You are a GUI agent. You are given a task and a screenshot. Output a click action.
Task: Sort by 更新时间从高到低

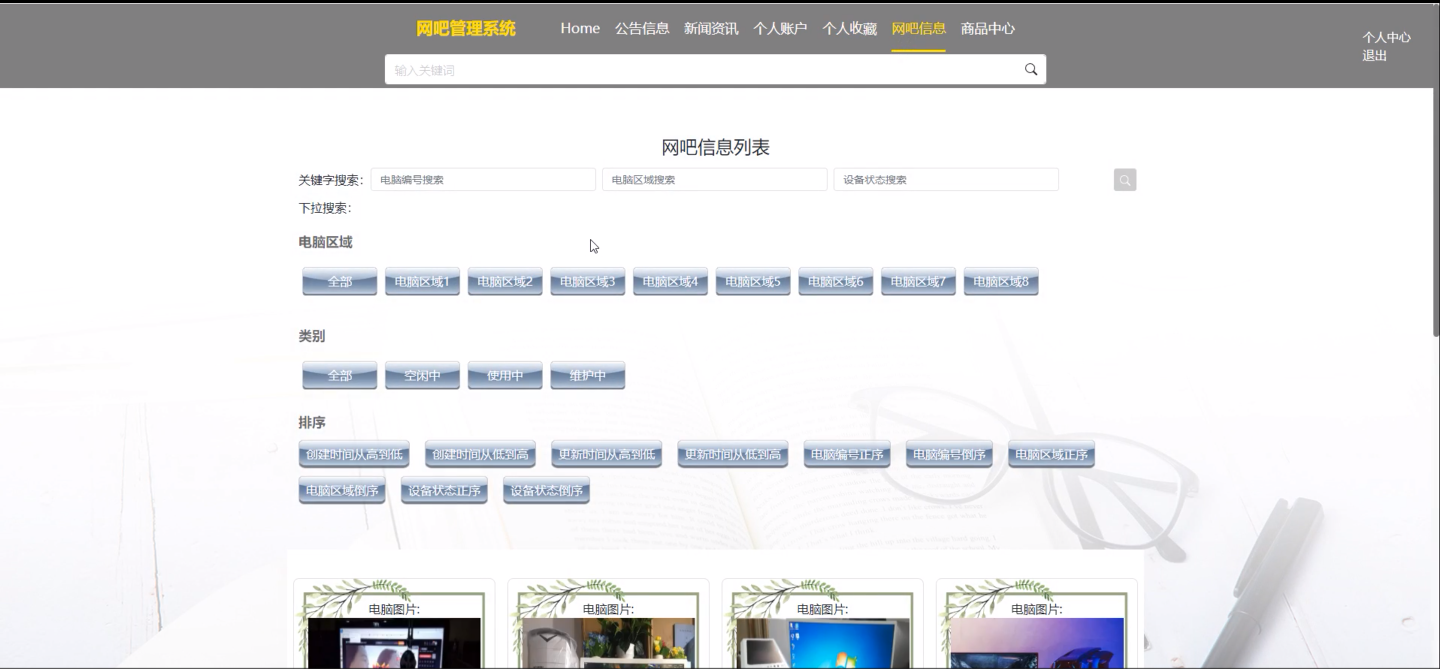pyautogui.click(x=607, y=455)
